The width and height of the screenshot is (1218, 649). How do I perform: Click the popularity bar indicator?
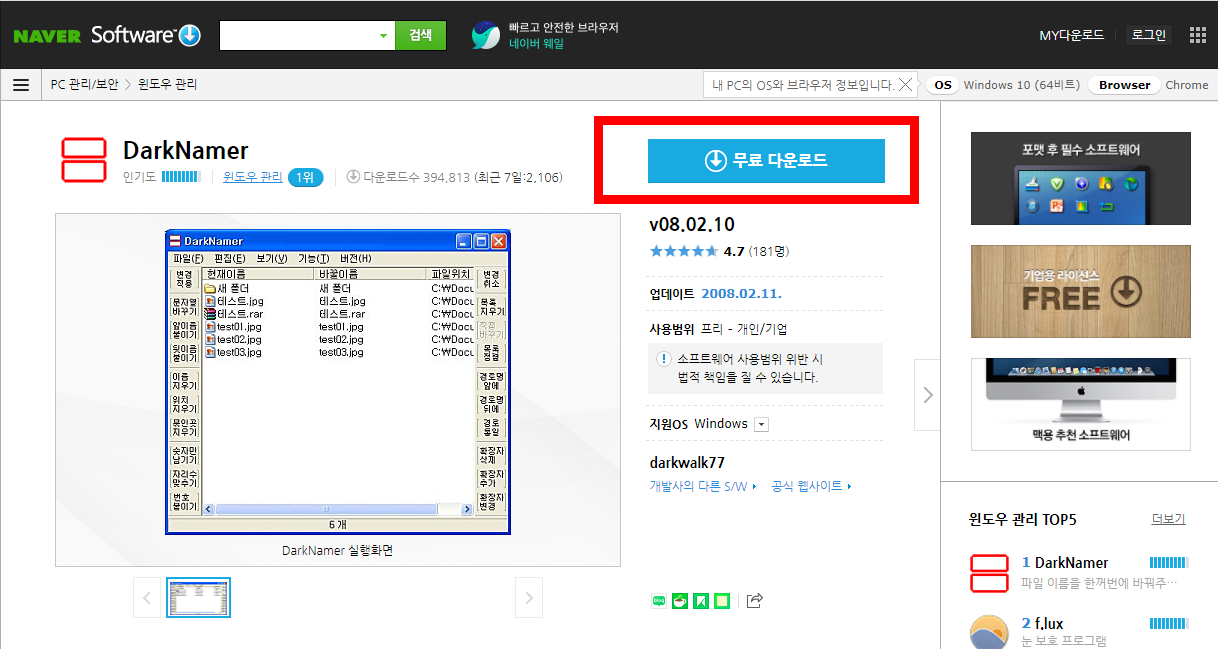(x=181, y=177)
